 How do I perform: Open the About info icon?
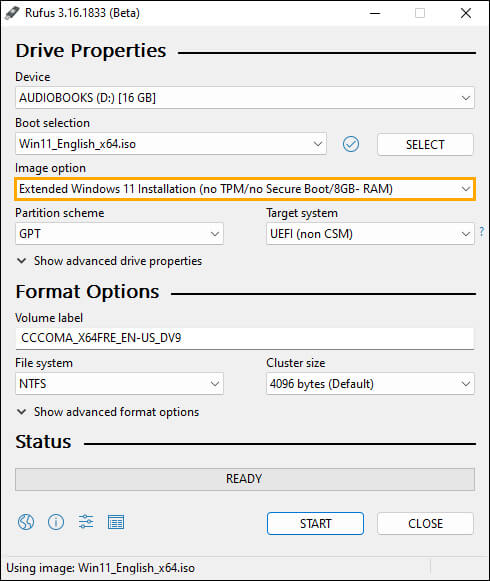pyautogui.click(x=56, y=522)
